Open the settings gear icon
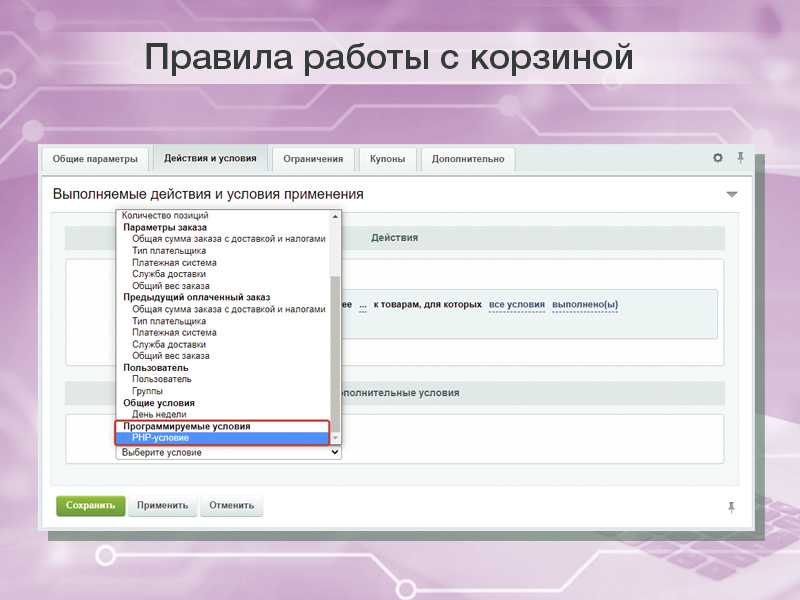Screen dimensions: 800x600 pos(717,158)
